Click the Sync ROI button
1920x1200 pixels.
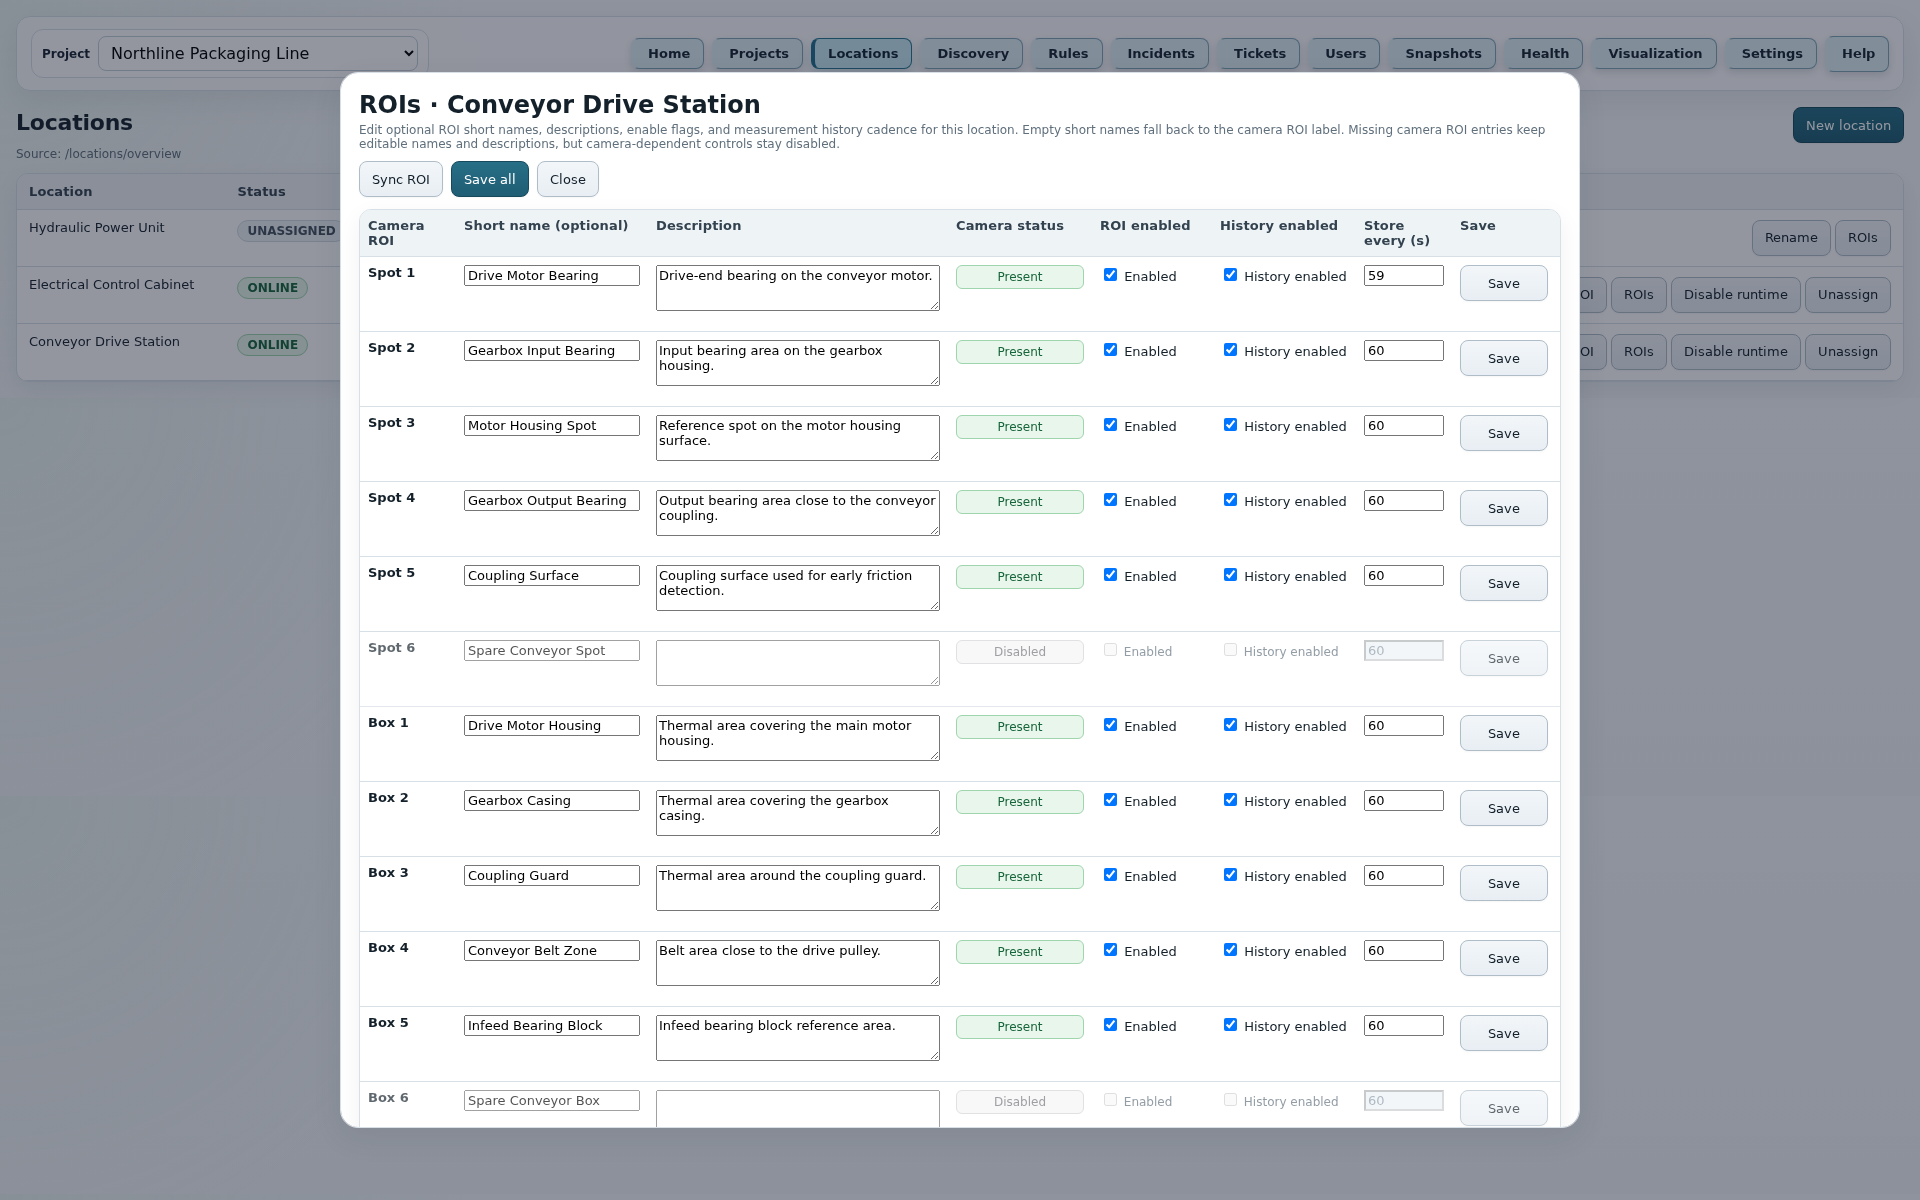pyautogui.click(x=400, y=179)
